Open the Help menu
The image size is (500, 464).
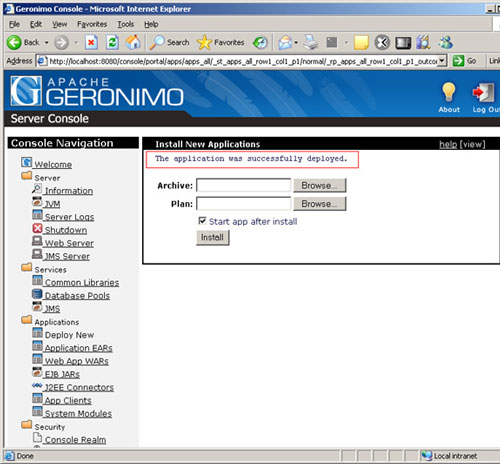151,24
